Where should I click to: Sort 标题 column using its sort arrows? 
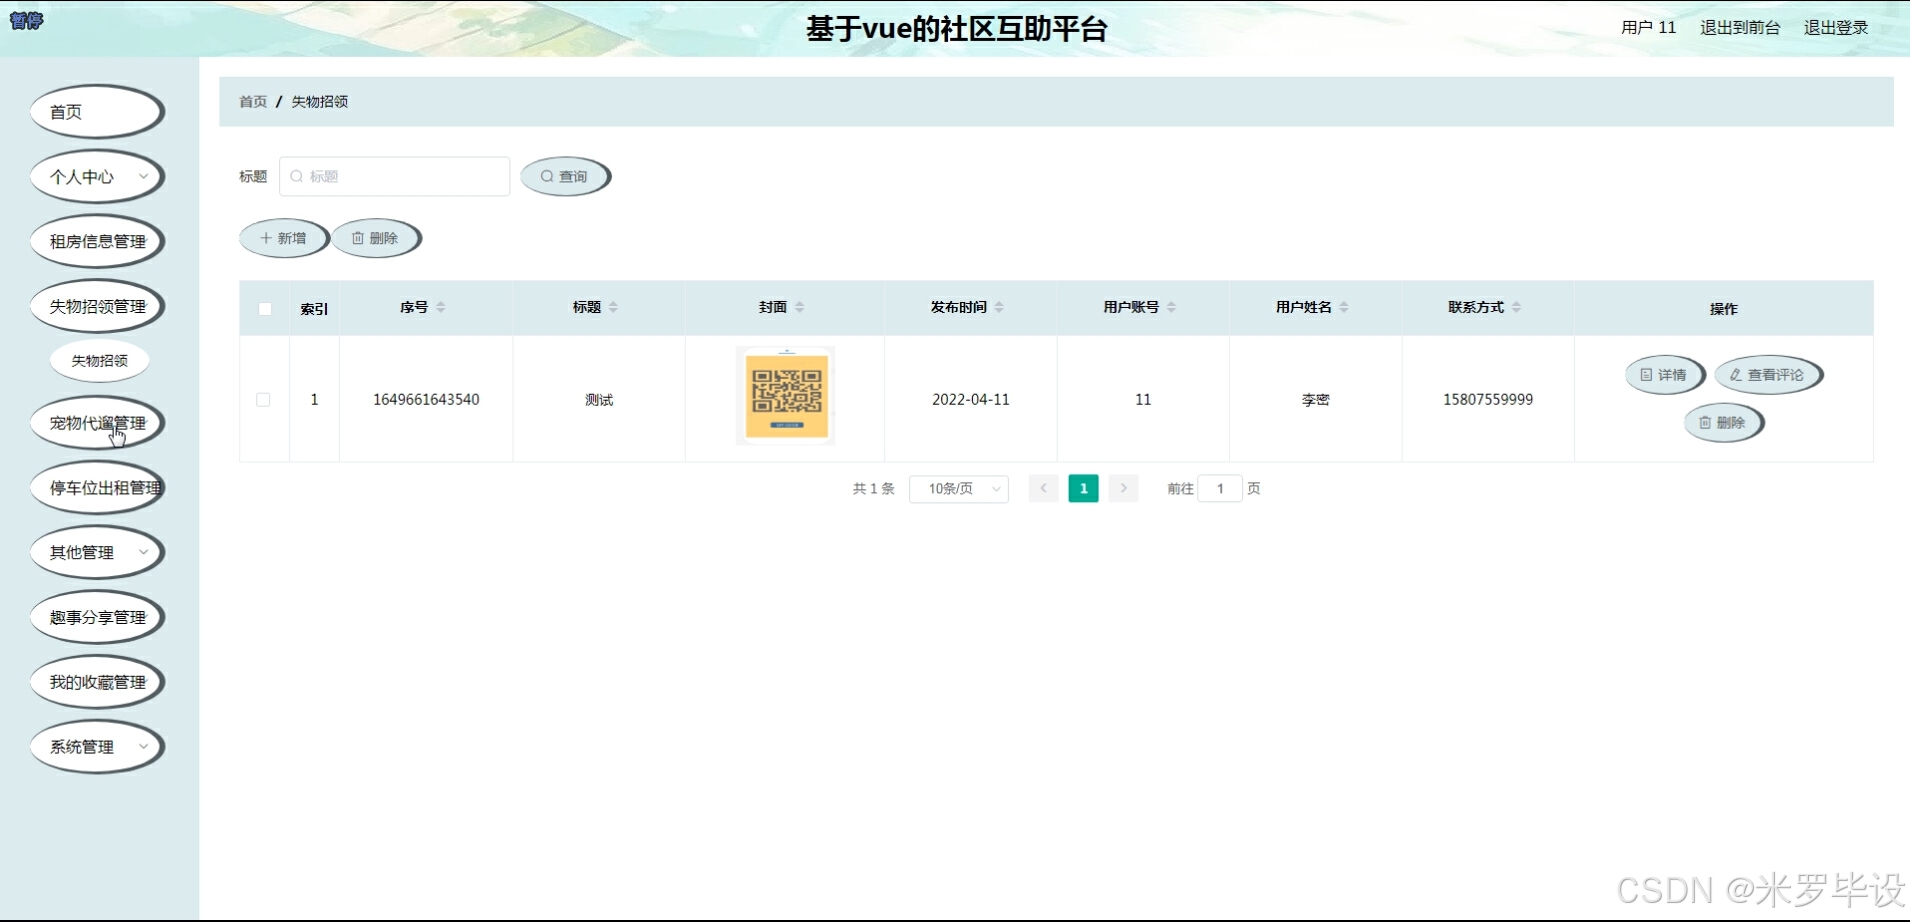(613, 307)
